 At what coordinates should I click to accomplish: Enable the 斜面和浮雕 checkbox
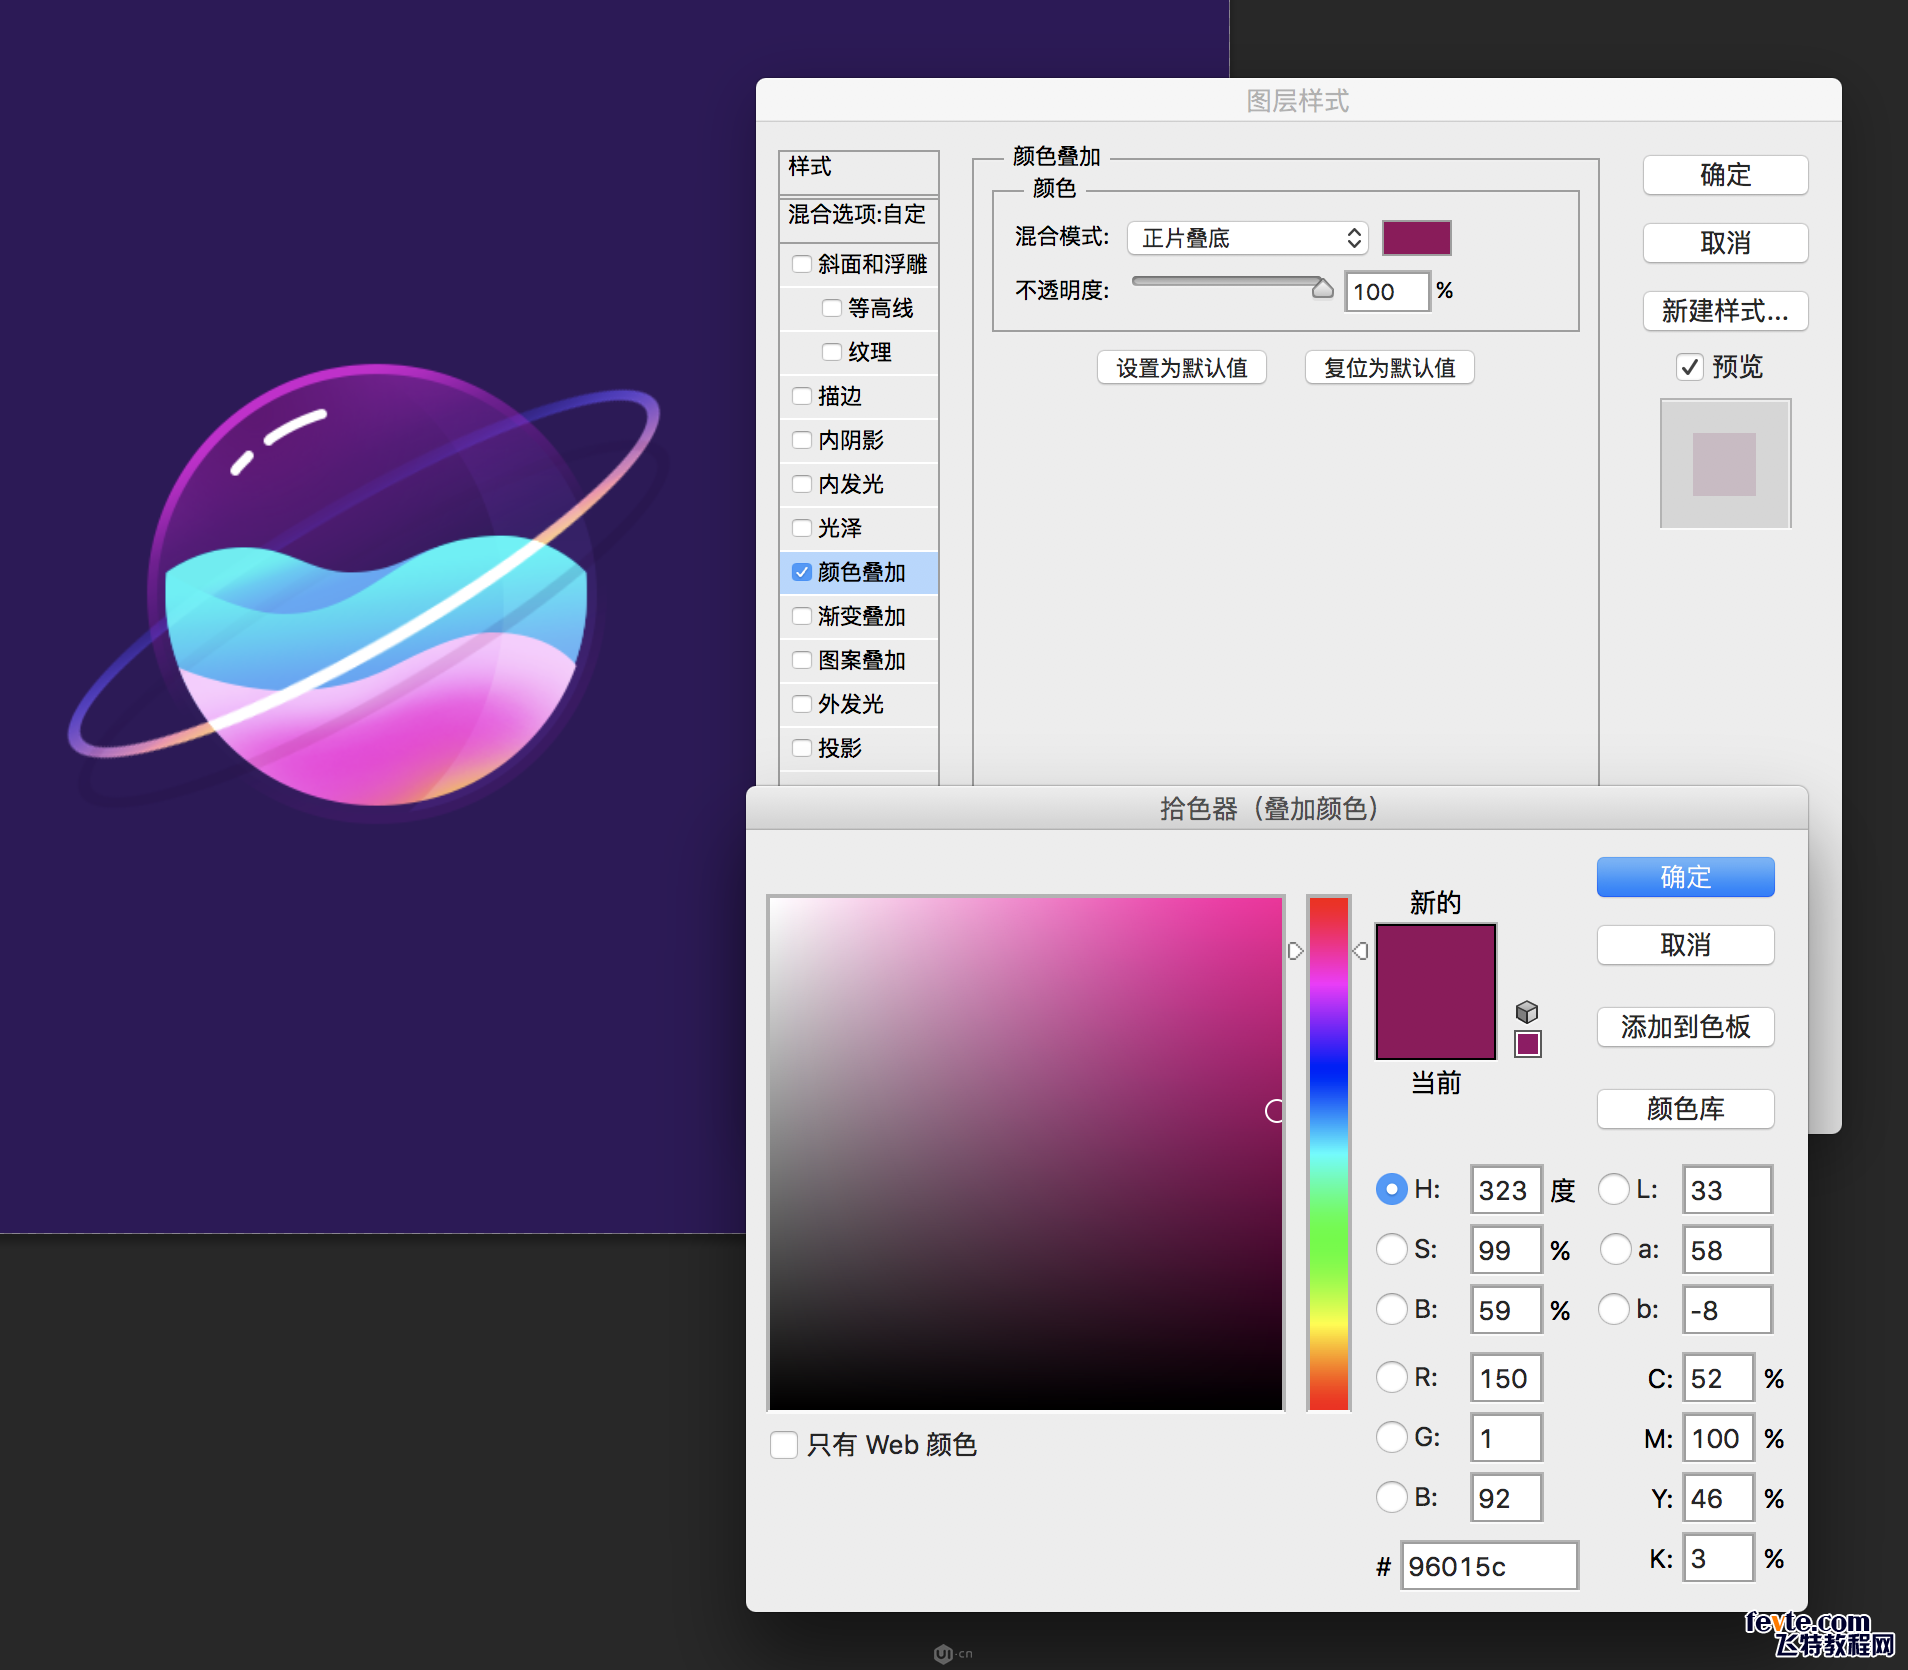pos(802,264)
